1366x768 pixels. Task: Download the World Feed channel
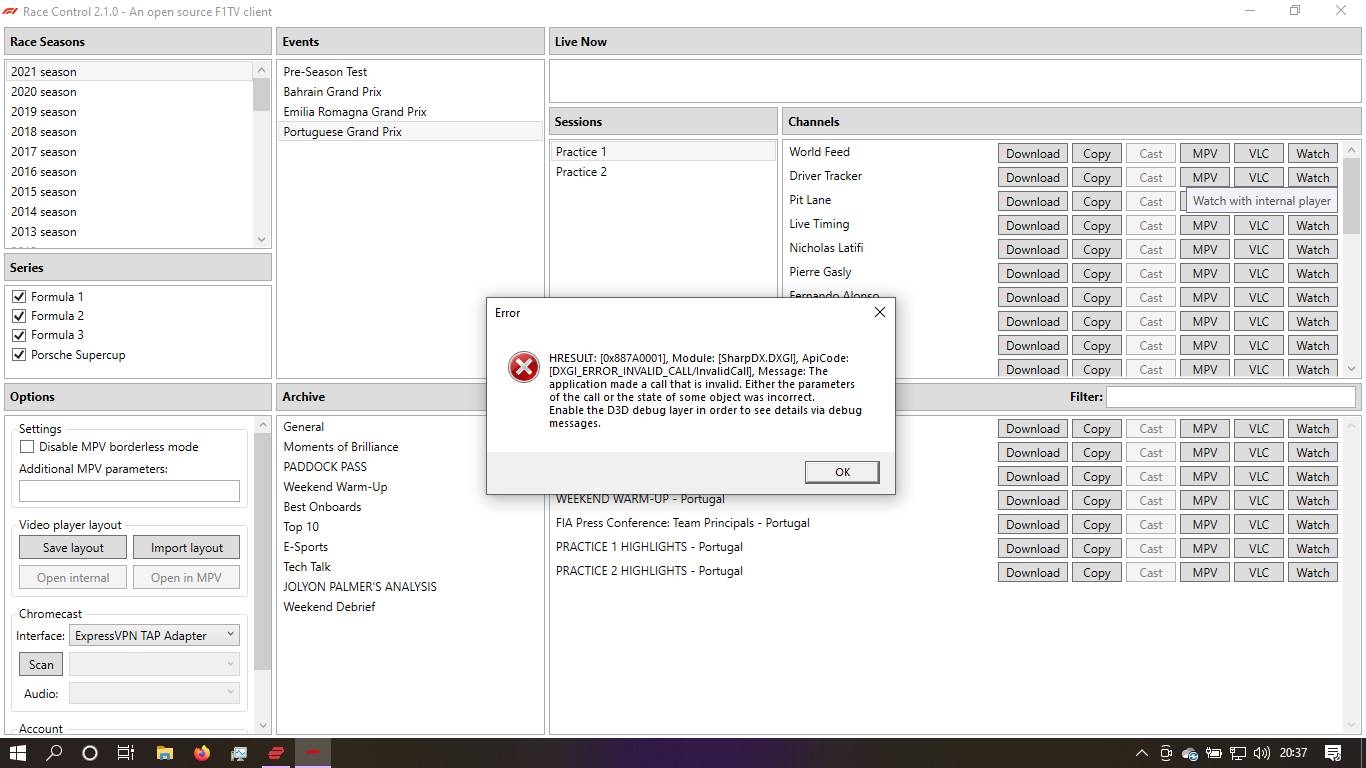pos(1032,152)
